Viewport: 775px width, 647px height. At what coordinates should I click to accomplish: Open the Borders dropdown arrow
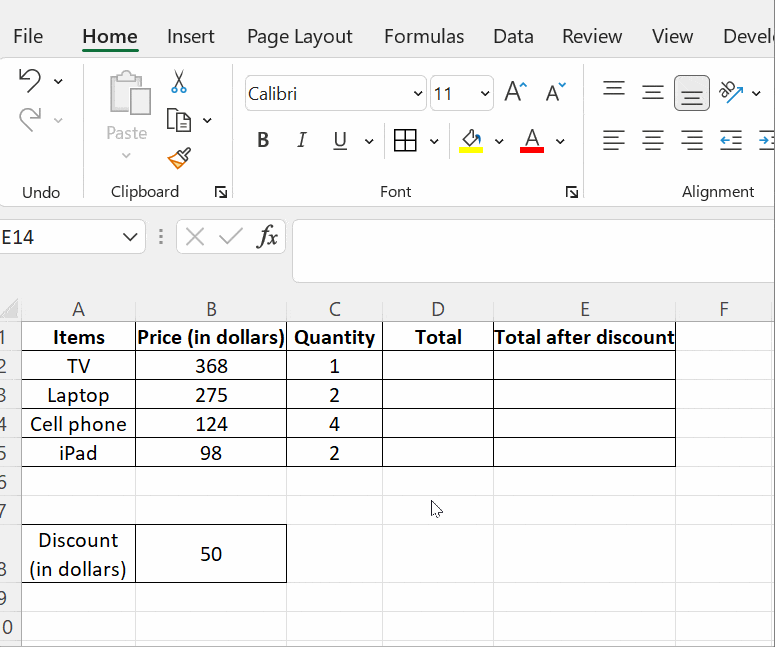click(434, 141)
